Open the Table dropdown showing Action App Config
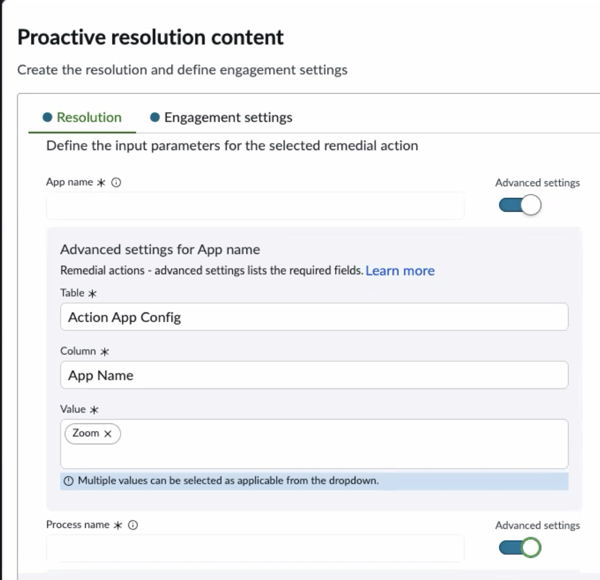Viewport: 600px width, 580px height. coord(314,317)
